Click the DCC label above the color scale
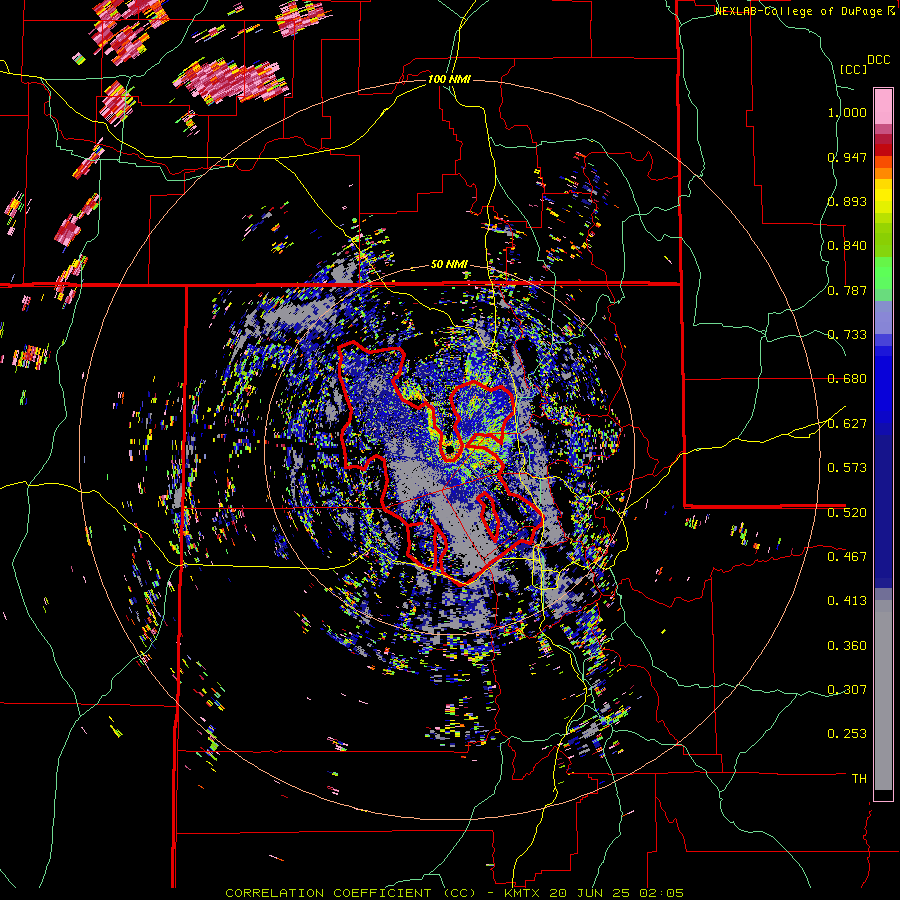Screen dimensions: 900x900 (878, 60)
